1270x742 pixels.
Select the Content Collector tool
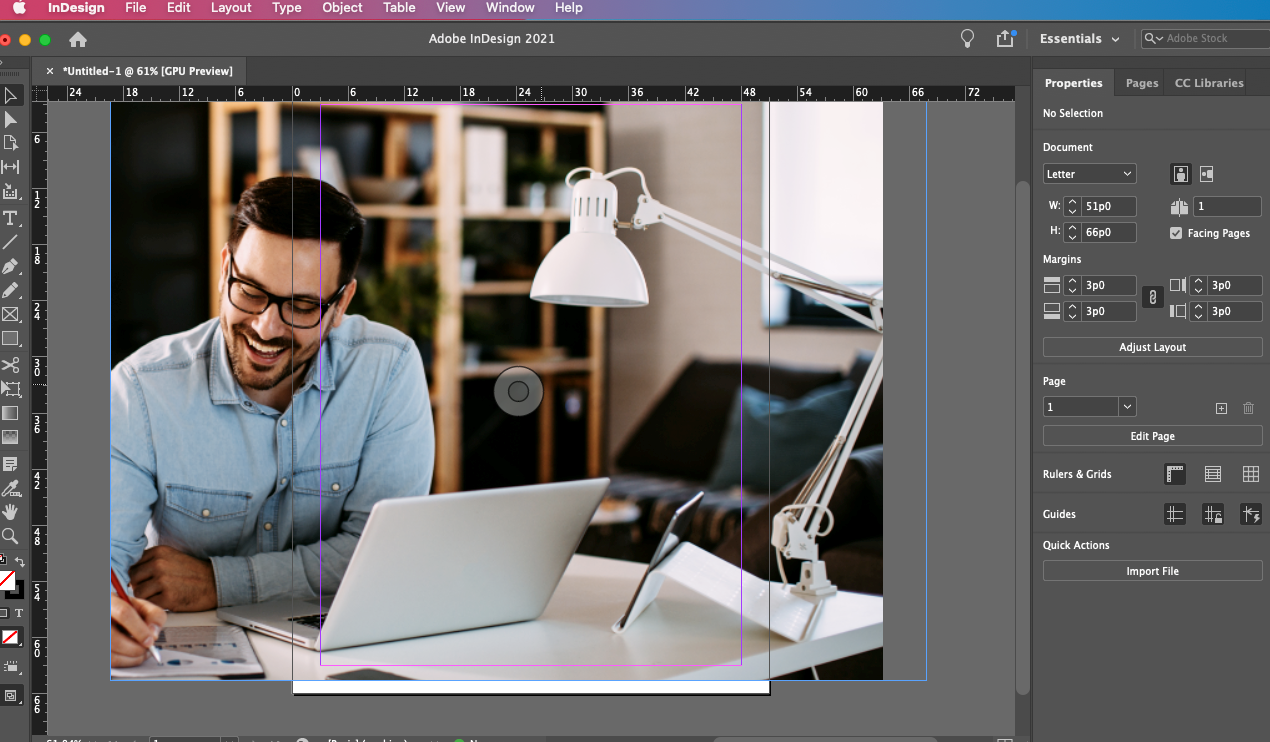coord(10,191)
